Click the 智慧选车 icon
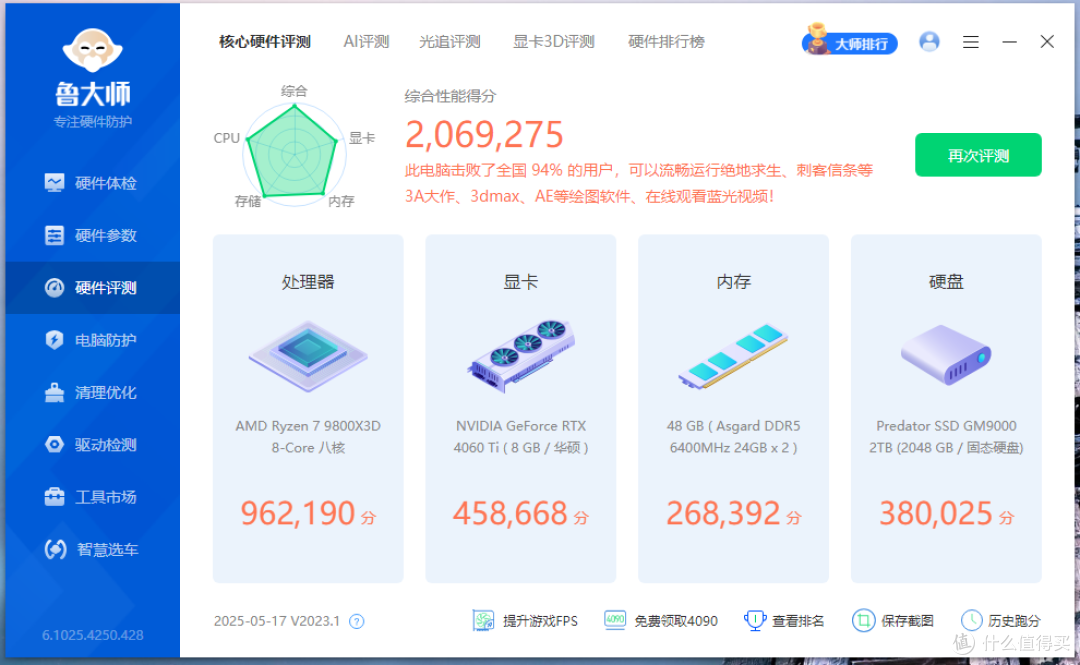This screenshot has width=1080, height=665. pyautogui.click(x=55, y=549)
